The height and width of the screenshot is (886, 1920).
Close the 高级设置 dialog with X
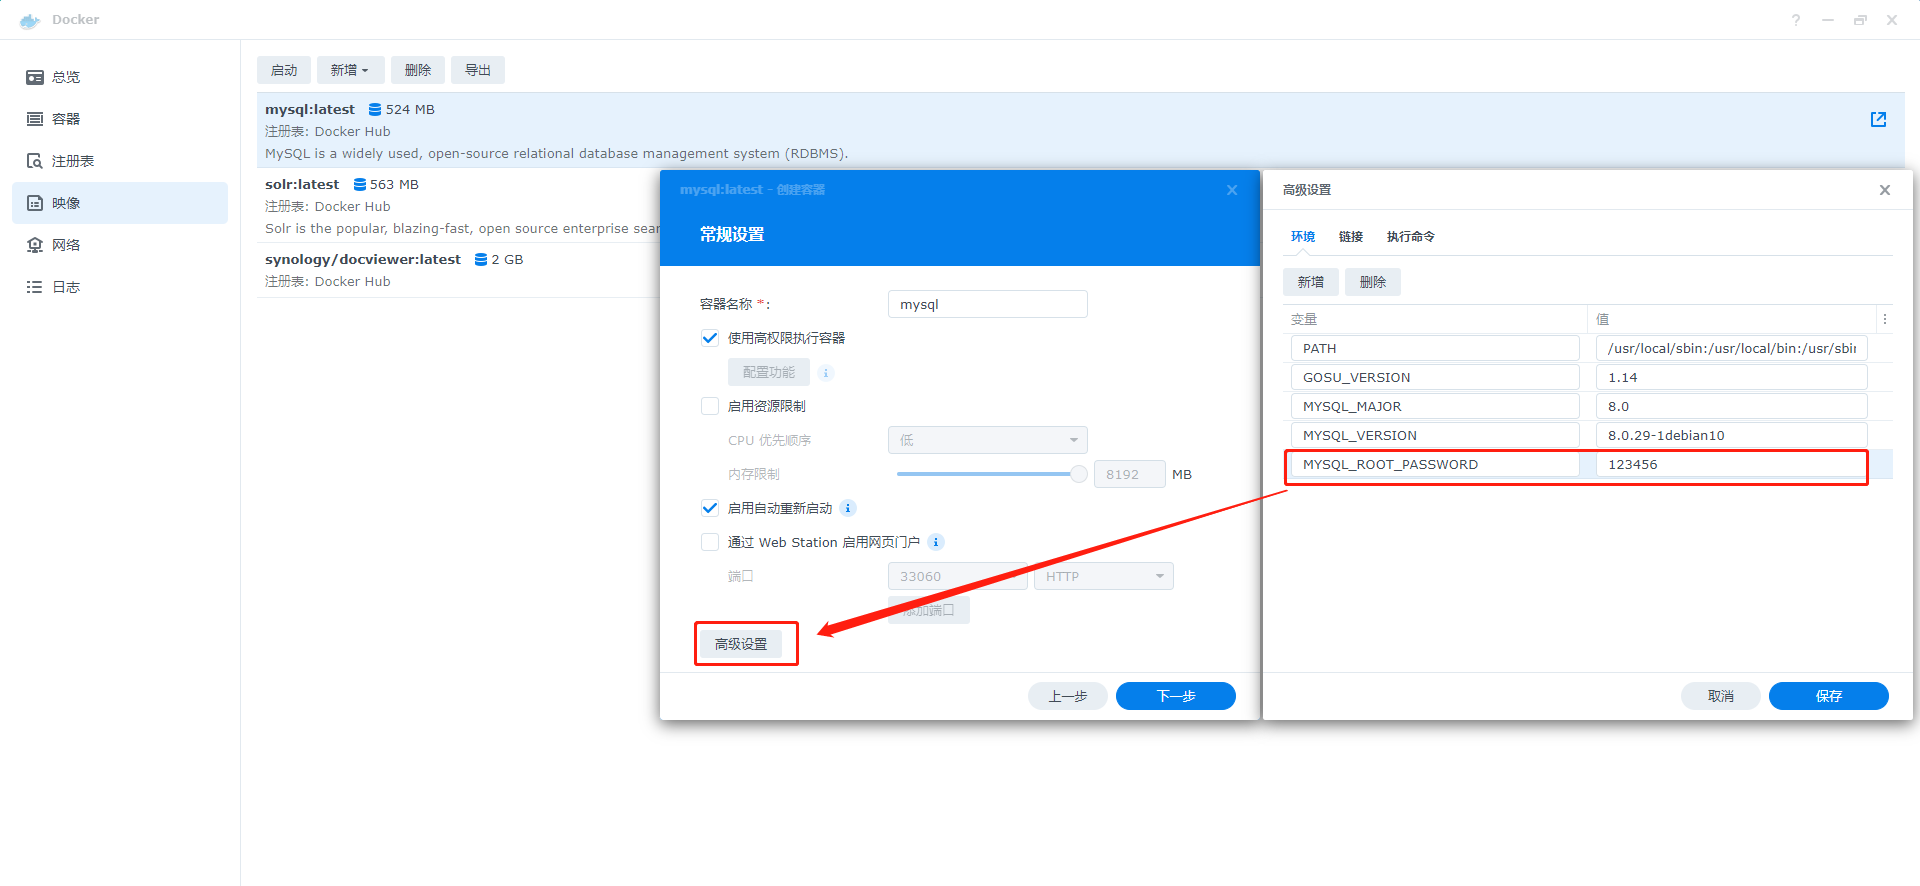pyautogui.click(x=1885, y=190)
